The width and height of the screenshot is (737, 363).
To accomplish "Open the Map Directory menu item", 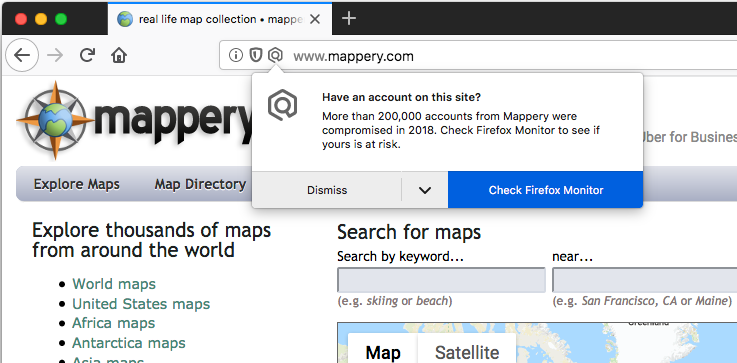I will point(200,184).
